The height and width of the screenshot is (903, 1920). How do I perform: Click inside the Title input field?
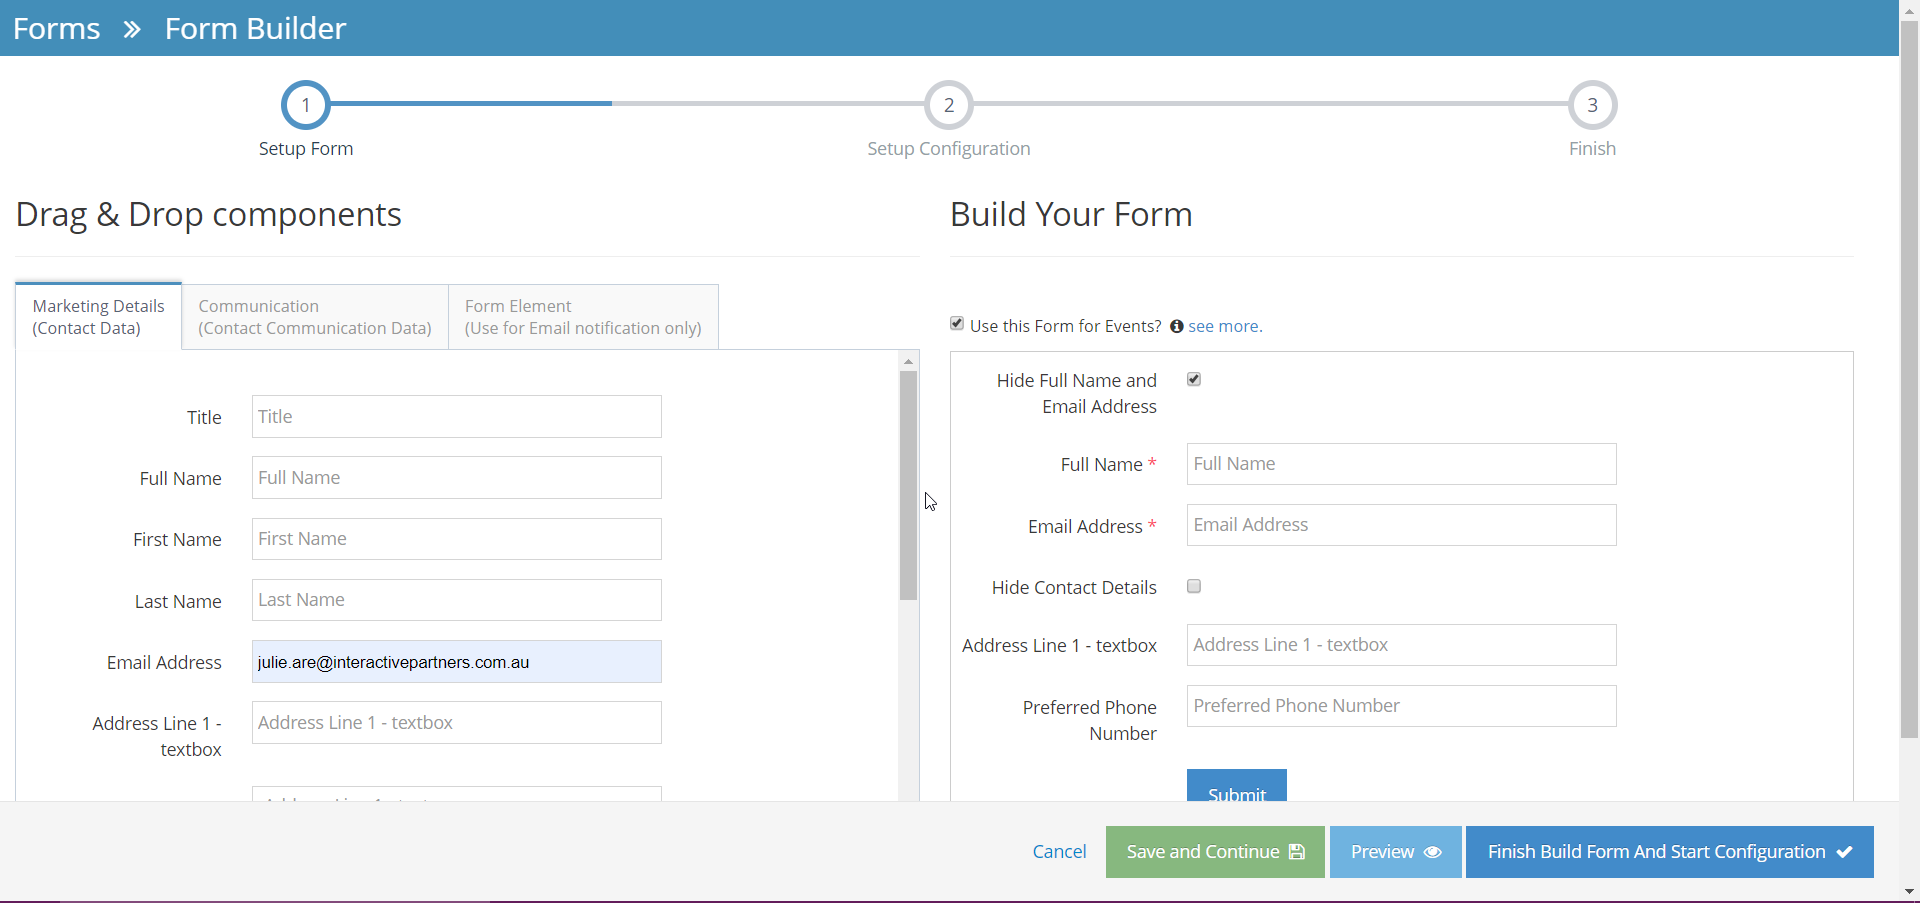[456, 416]
